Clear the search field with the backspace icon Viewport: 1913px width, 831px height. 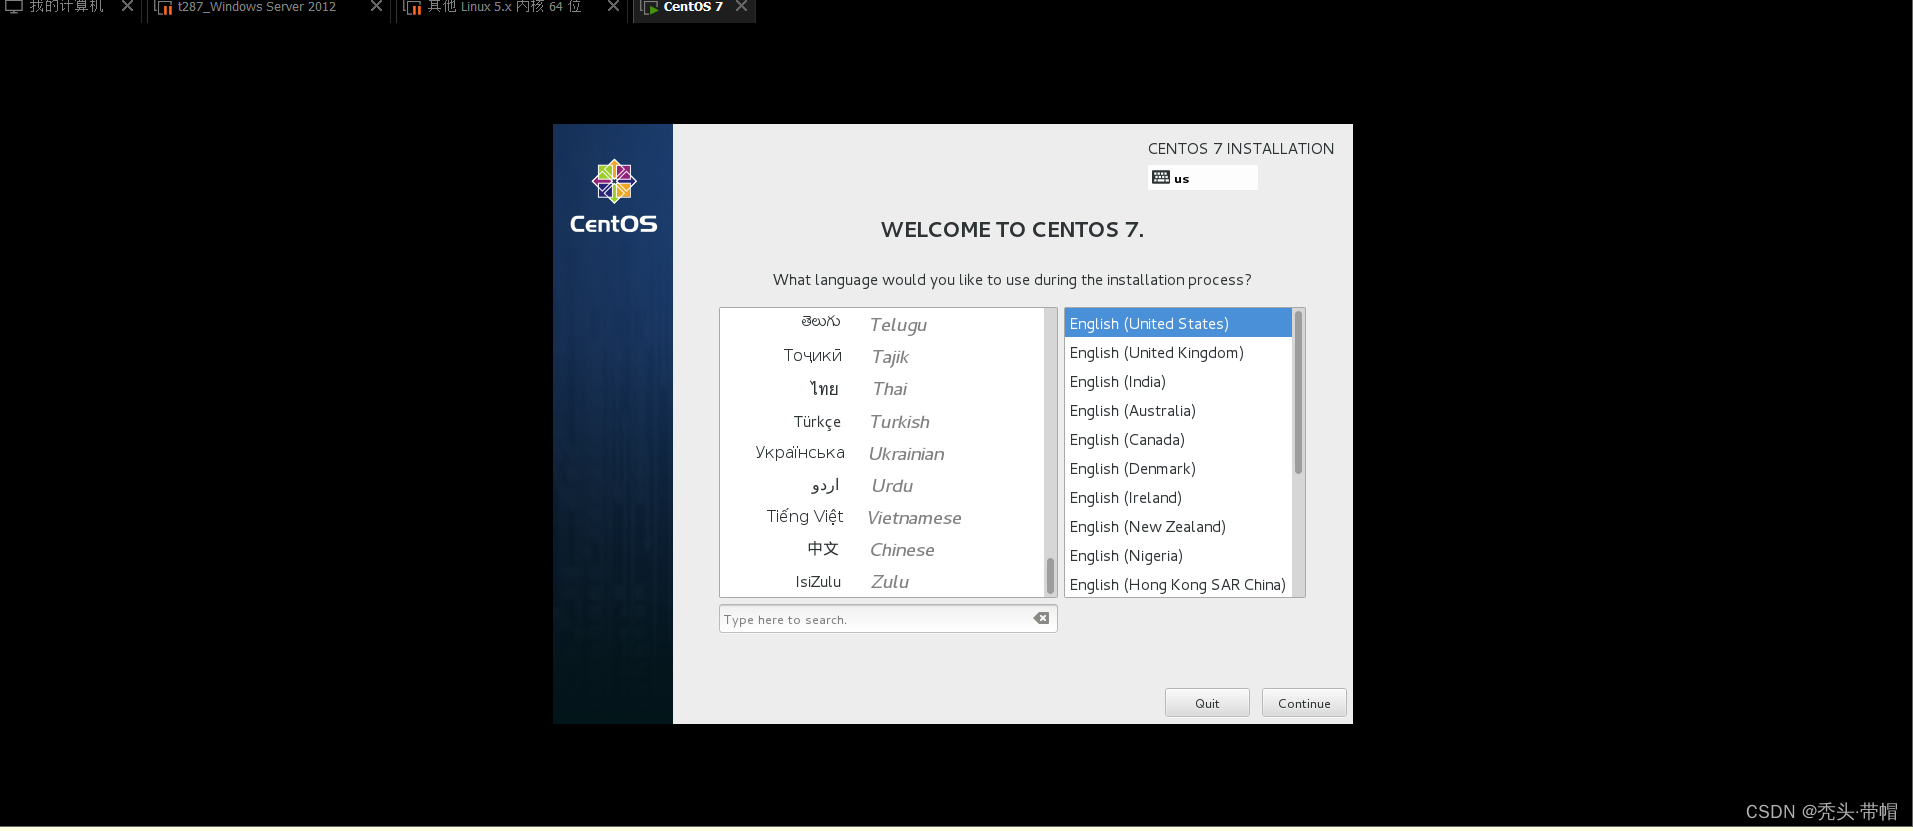(x=1041, y=618)
